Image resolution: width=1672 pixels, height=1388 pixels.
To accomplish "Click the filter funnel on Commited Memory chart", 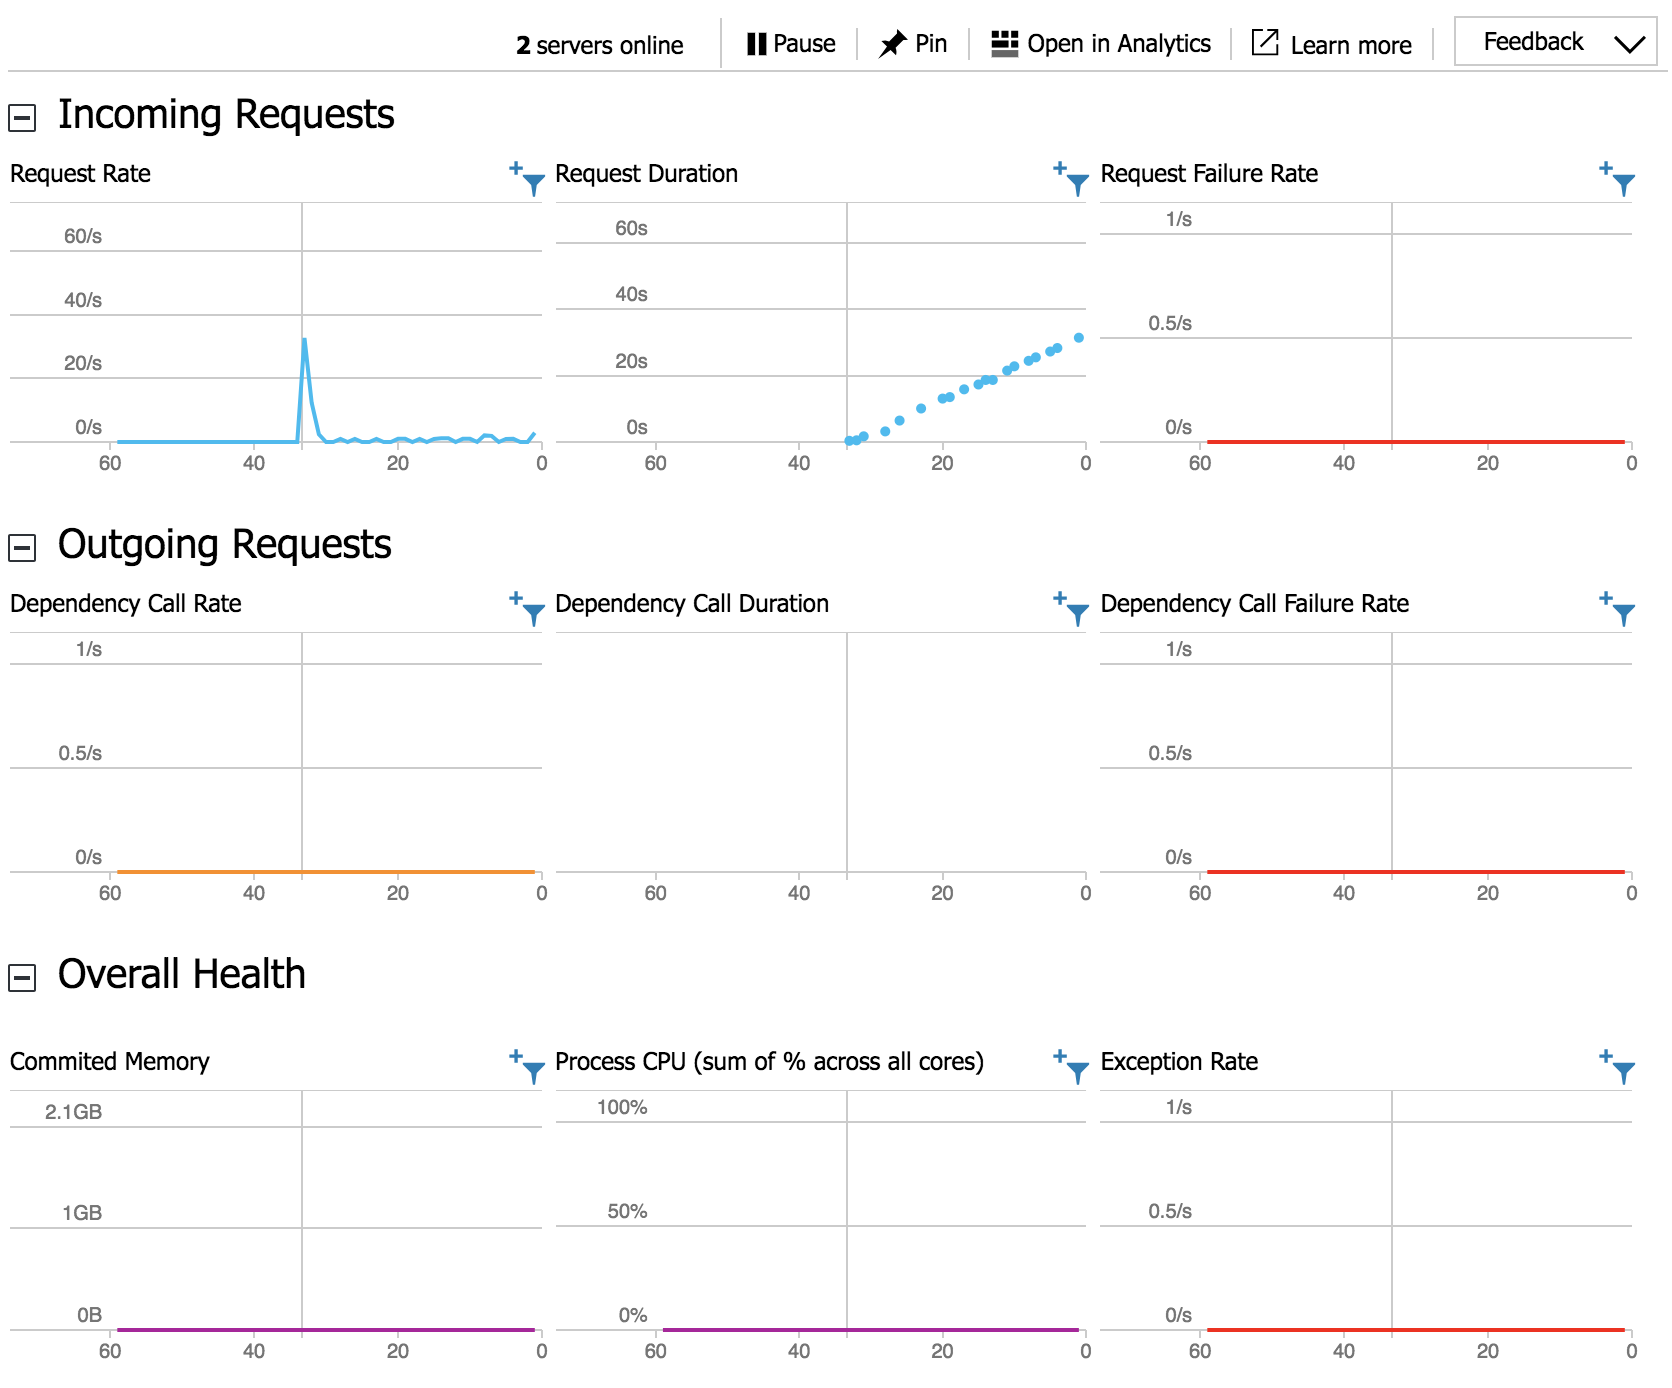I will click(532, 1073).
